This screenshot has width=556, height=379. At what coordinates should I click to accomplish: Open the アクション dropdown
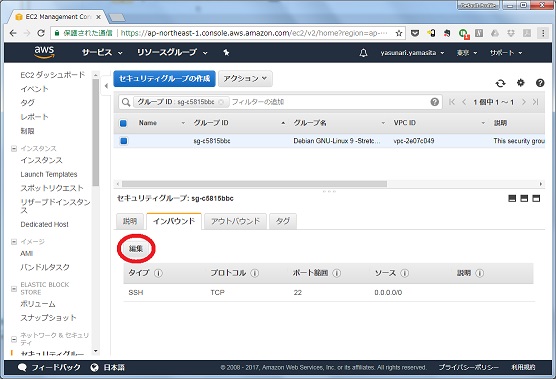pyautogui.click(x=245, y=79)
